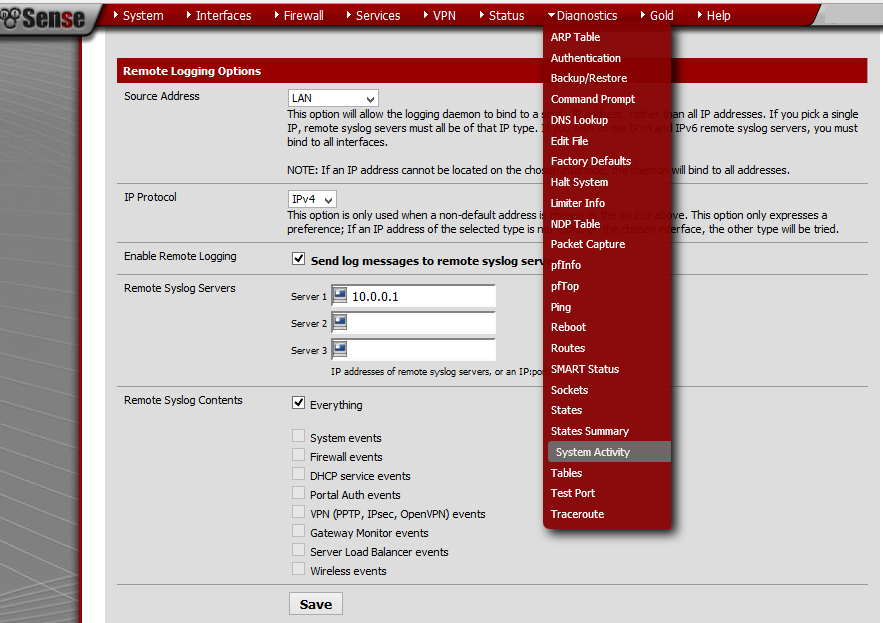Viewport: 883px width, 623px height.
Task: Click the alias icon in Server 1 field
Action: tap(340, 295)
